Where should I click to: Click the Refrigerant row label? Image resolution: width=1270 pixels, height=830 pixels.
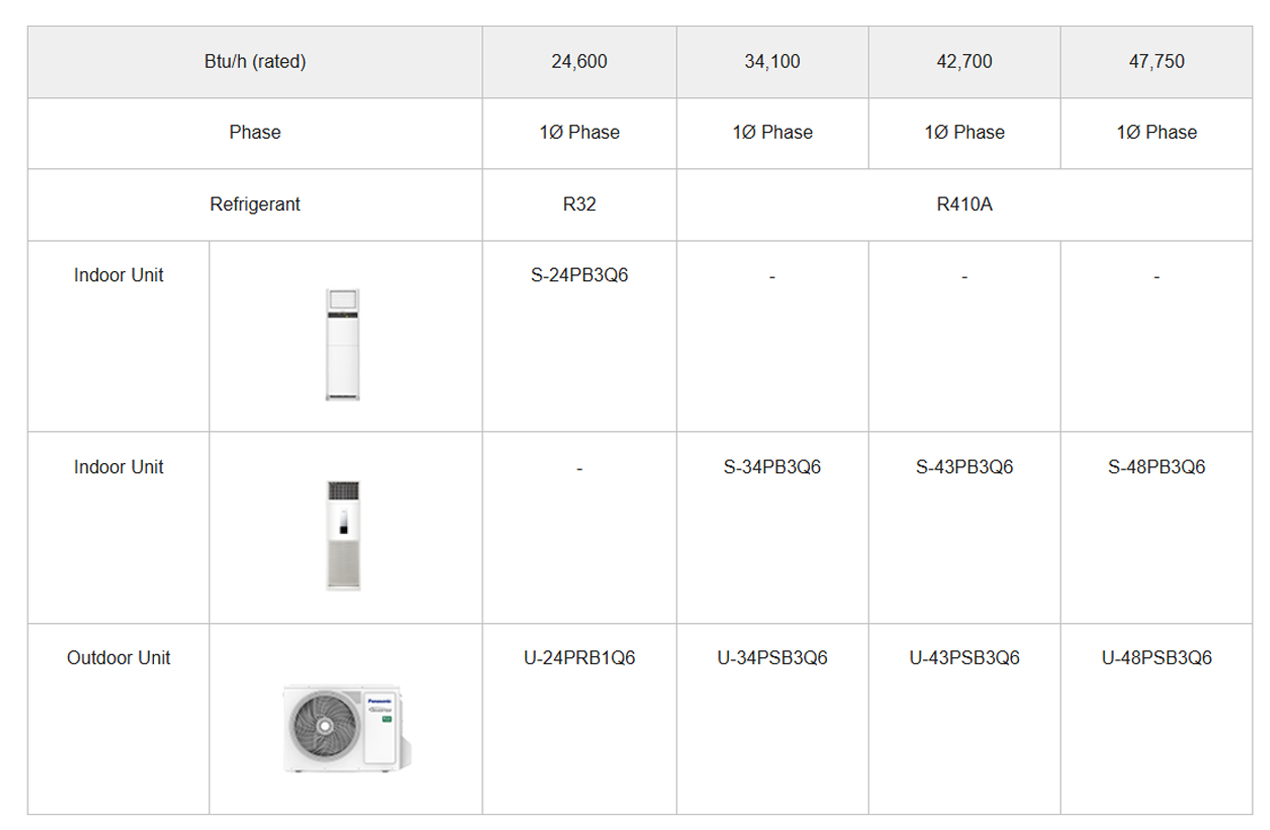coord(255,205)
